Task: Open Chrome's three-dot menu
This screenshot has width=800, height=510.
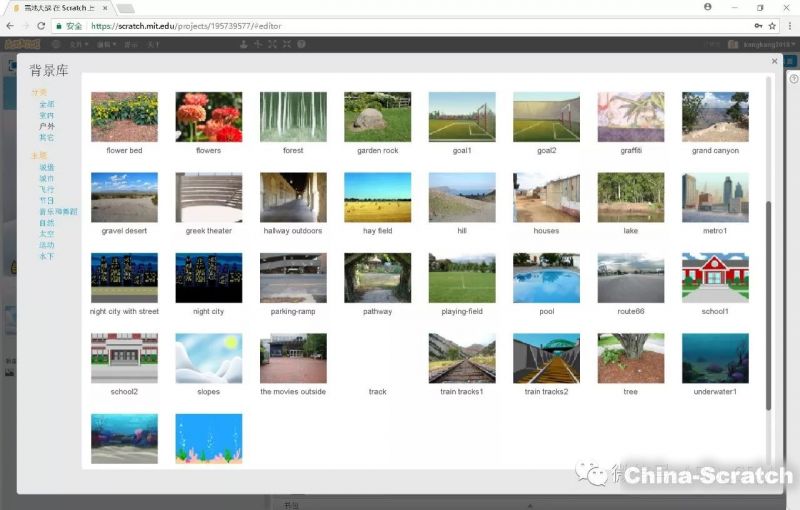Action: (x=788, y=26)
